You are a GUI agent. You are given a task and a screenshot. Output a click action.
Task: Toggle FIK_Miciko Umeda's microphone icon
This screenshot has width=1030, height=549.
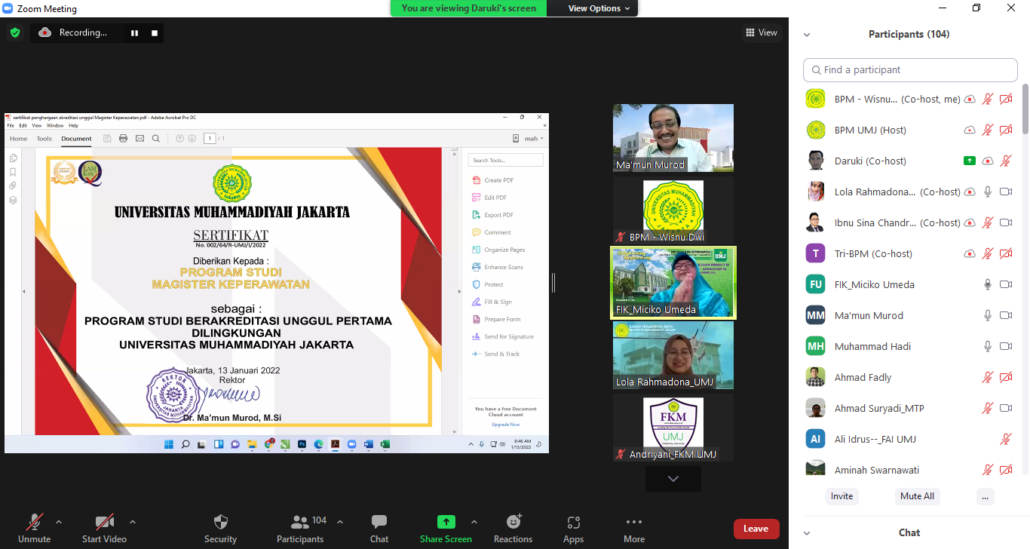987,284
